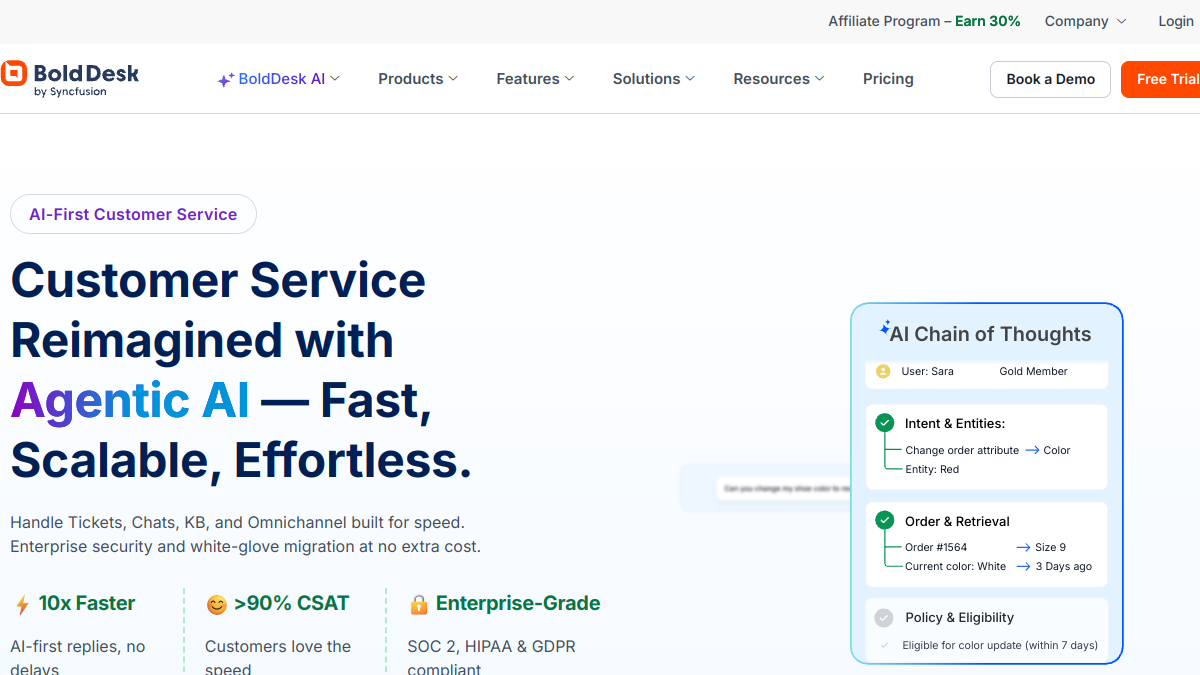Click the green check beside Order & Retrieval
Screen dimensions: 1200x675
pos(885,521)
